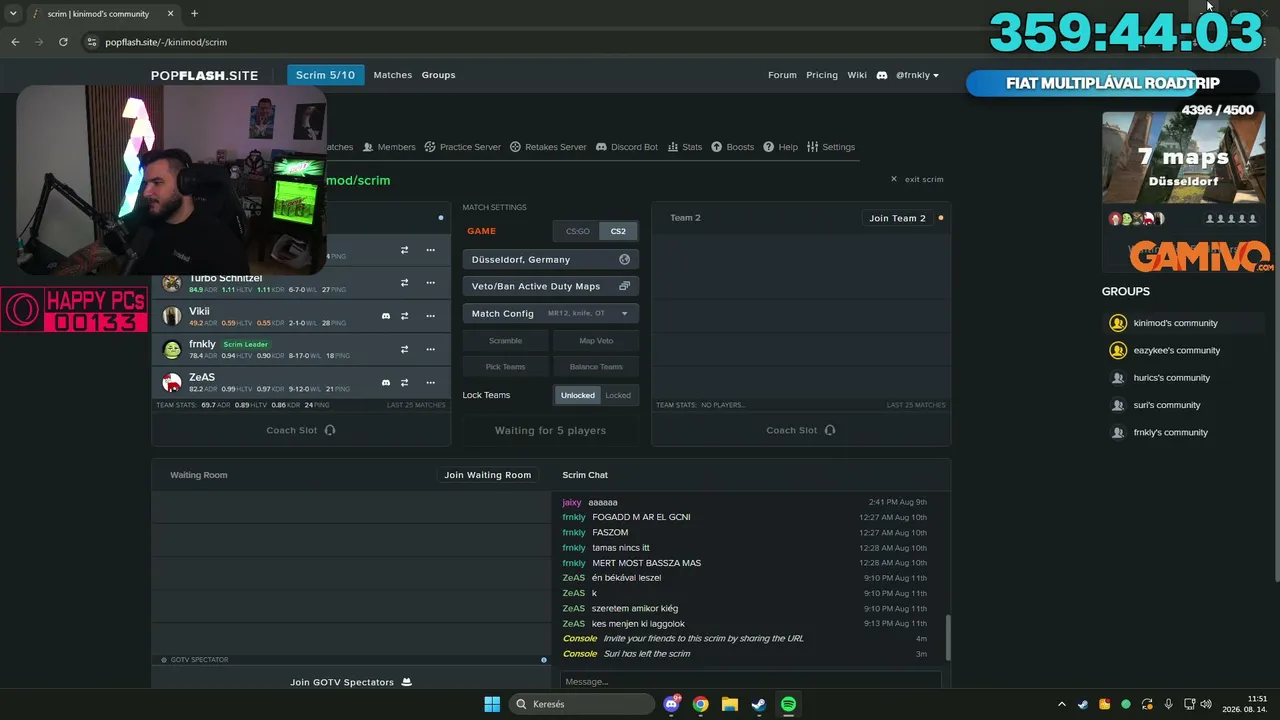Viewport: 1280px width, 720px height.
Task: Click Discord icon in ZeAS's row
Action: [386, 382]
